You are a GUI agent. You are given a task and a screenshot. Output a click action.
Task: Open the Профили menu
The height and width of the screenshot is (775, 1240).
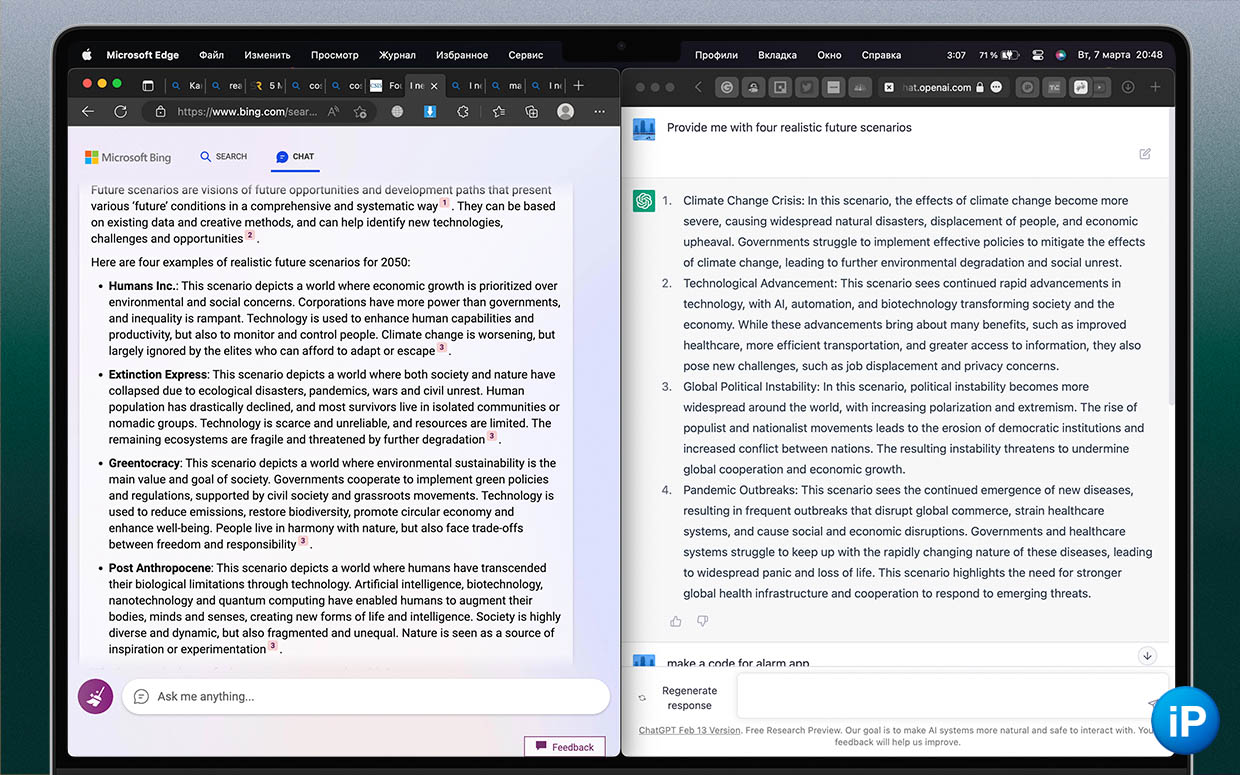click(716, 55)
